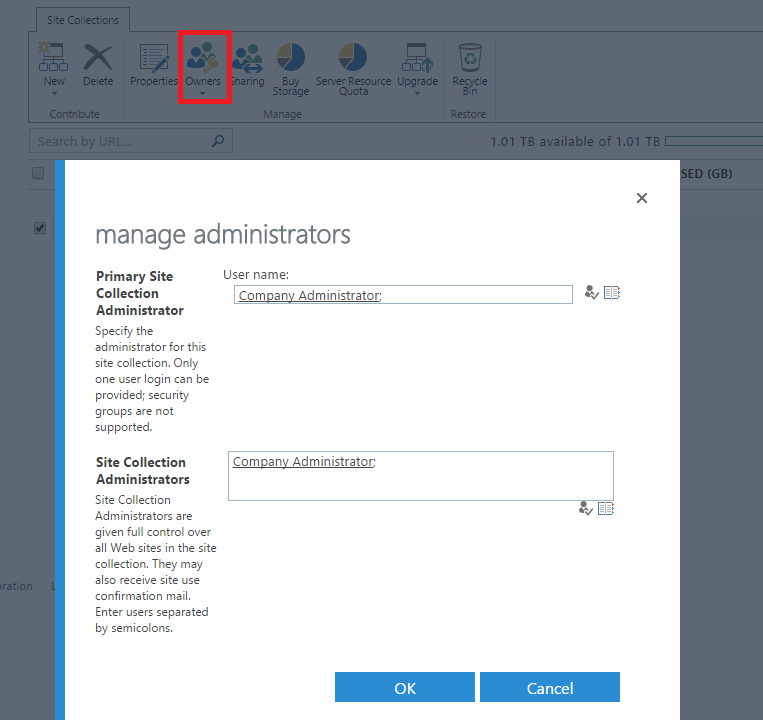This screenshot has width=763, height=720.
Task: Click the 'Primary Site Collection Administrator' heading
Action: pyautogui.click(x=140, y=293)
